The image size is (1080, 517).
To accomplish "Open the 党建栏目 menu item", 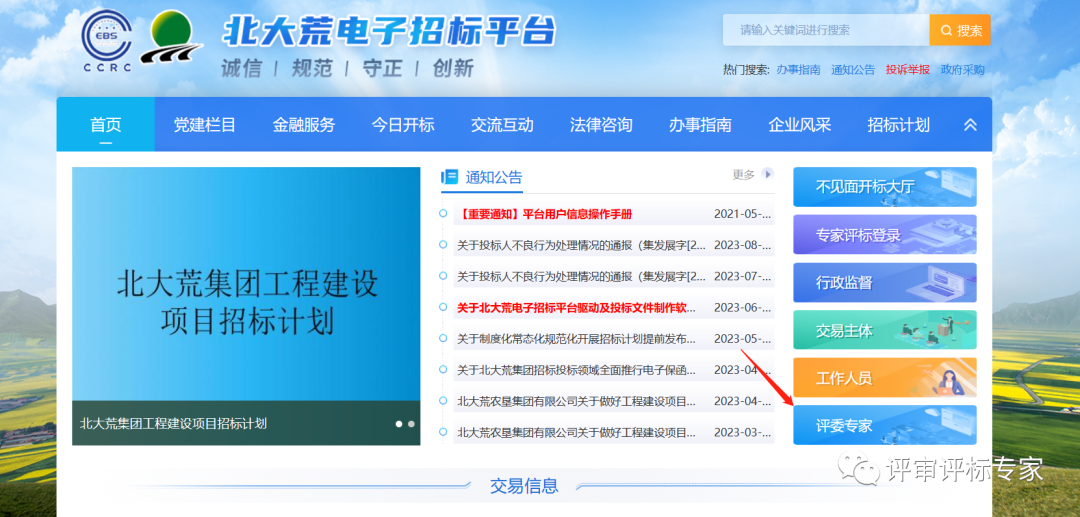I will pos(205,125).
